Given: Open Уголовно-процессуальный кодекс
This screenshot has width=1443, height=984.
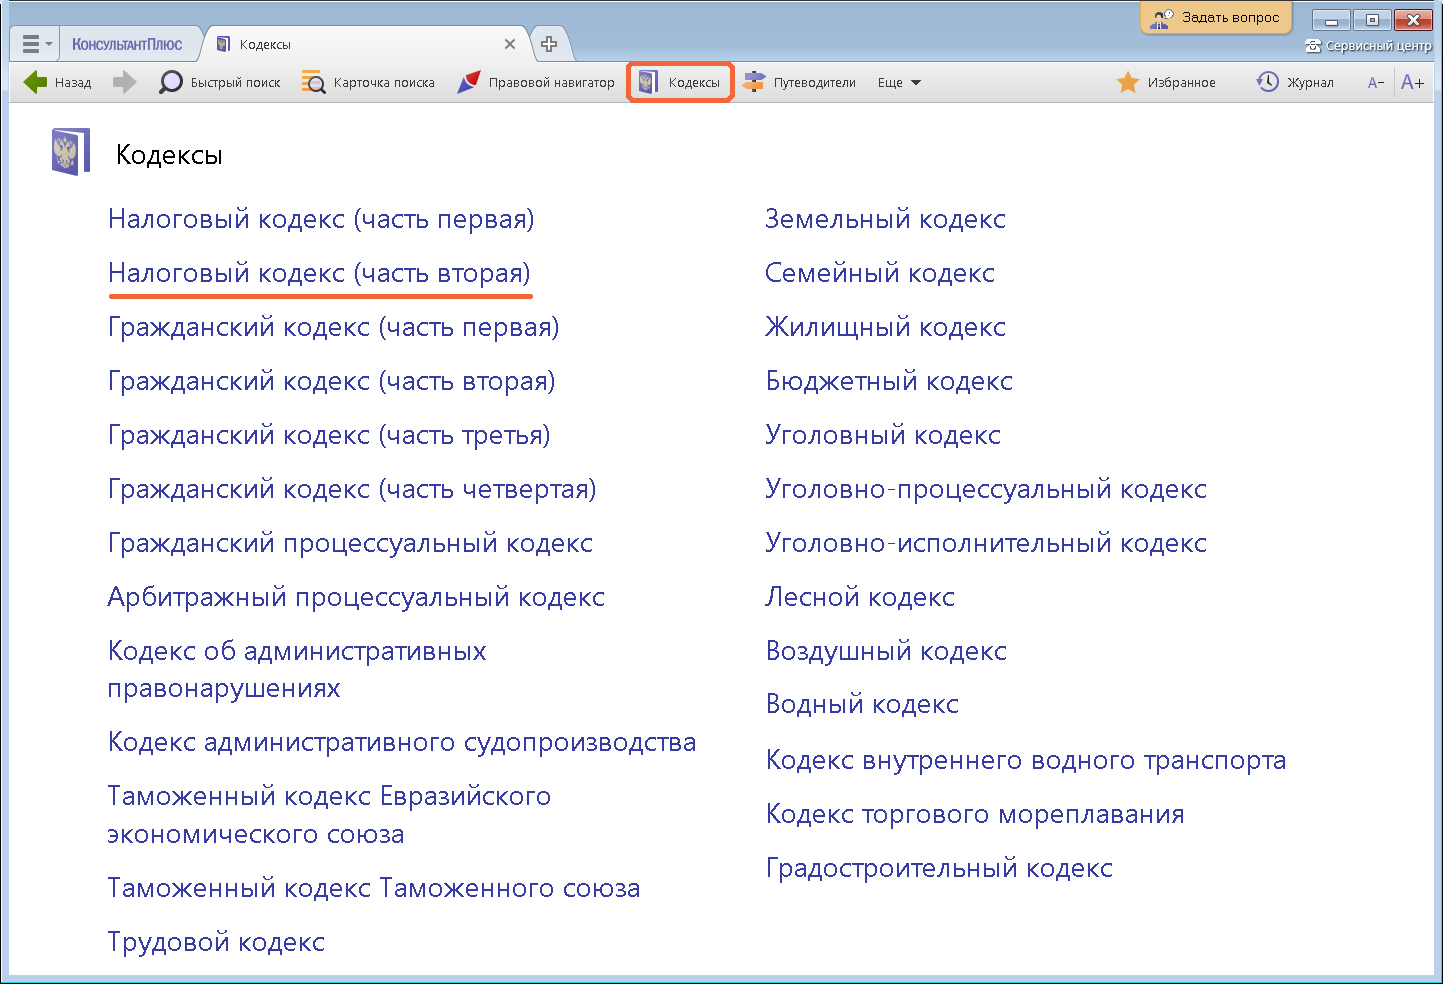Looking at the screenshot, I should [x=986, y=489].
